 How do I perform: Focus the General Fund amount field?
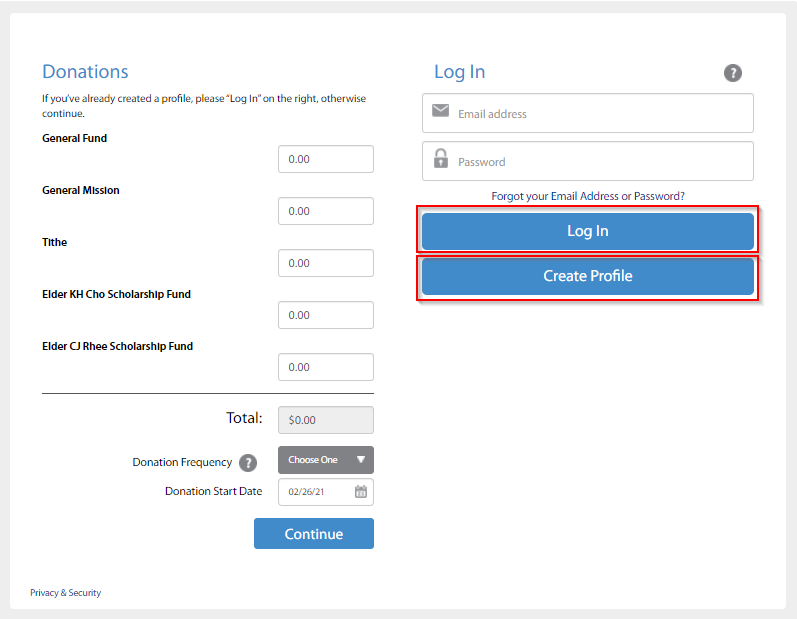(325, 159)
